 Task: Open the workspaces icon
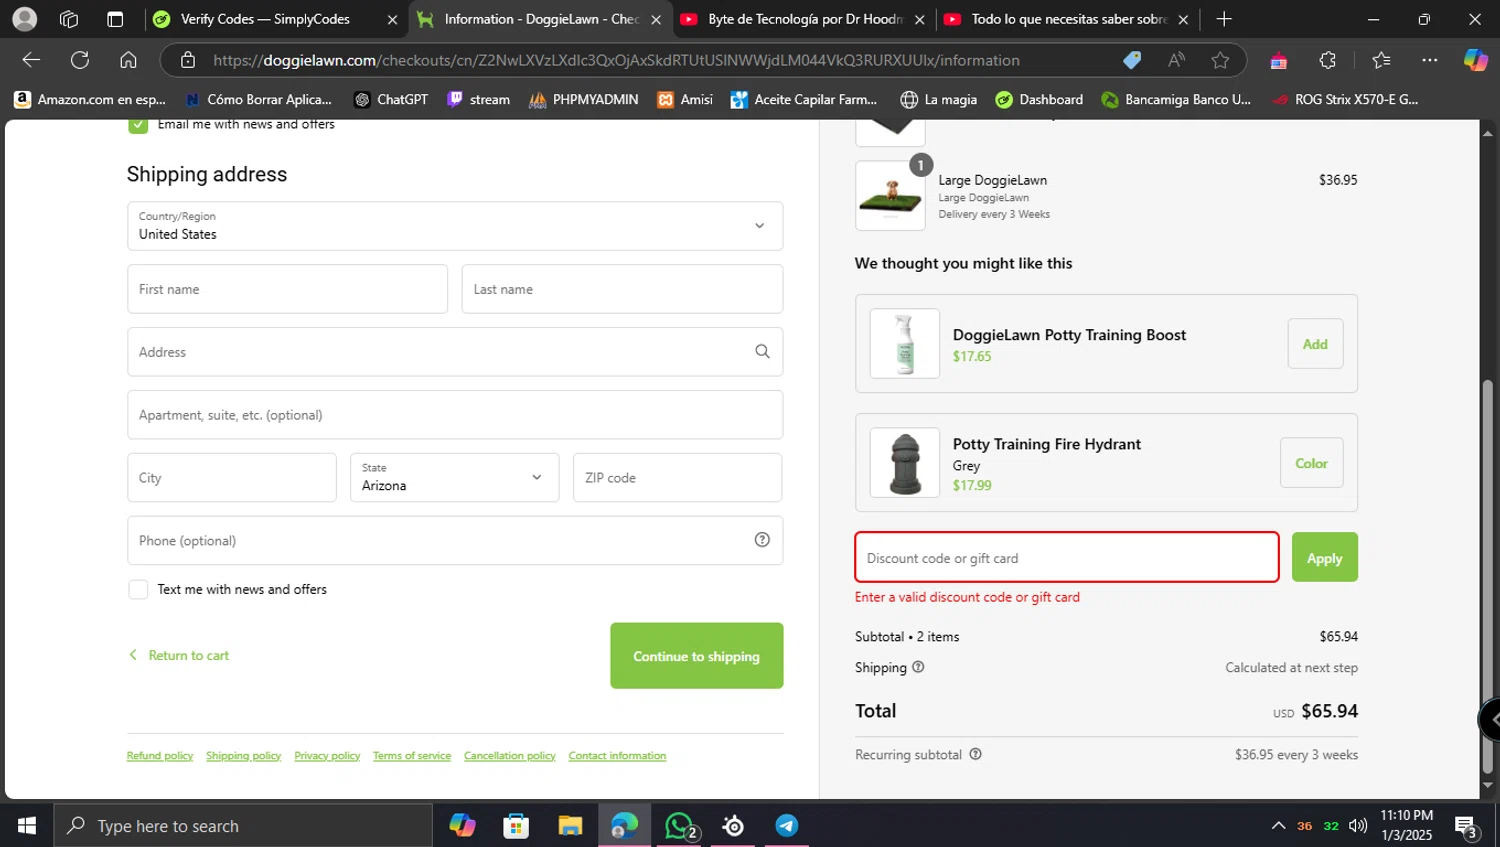(69, 19)
